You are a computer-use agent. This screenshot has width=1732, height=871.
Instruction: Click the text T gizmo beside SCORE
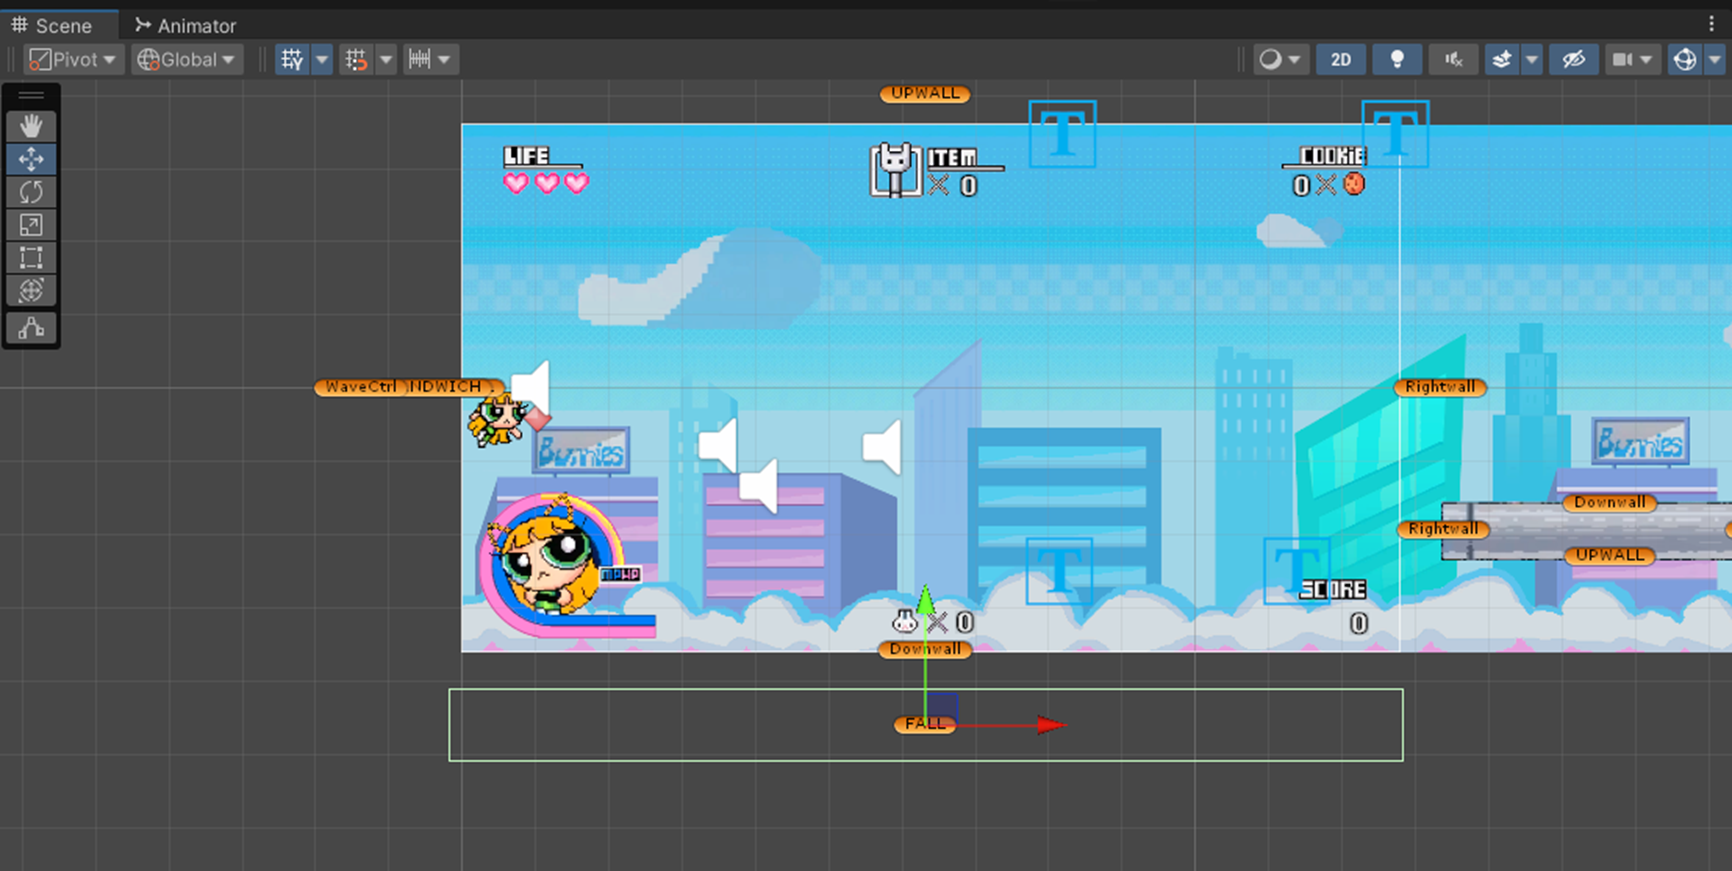click(1297, 571)
